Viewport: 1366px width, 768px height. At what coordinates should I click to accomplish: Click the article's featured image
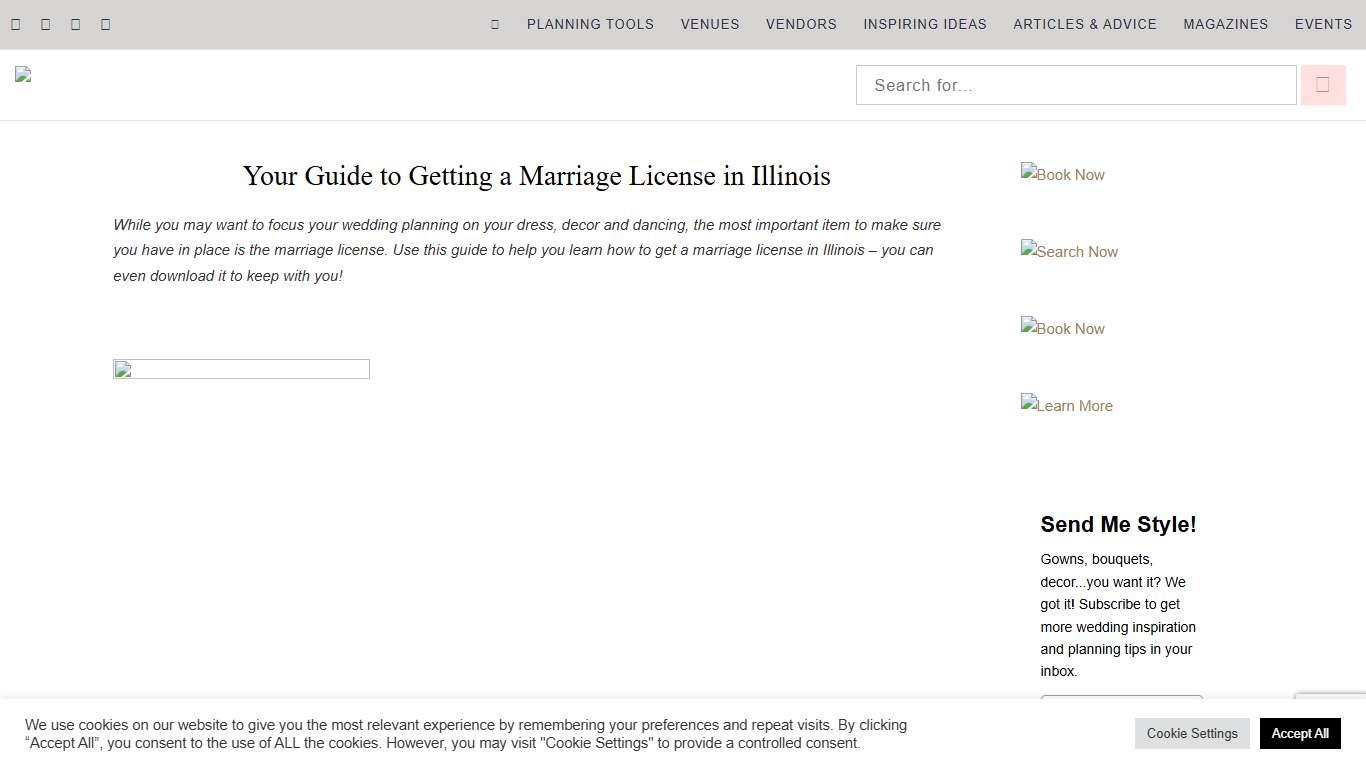click(x=241, y=369)
